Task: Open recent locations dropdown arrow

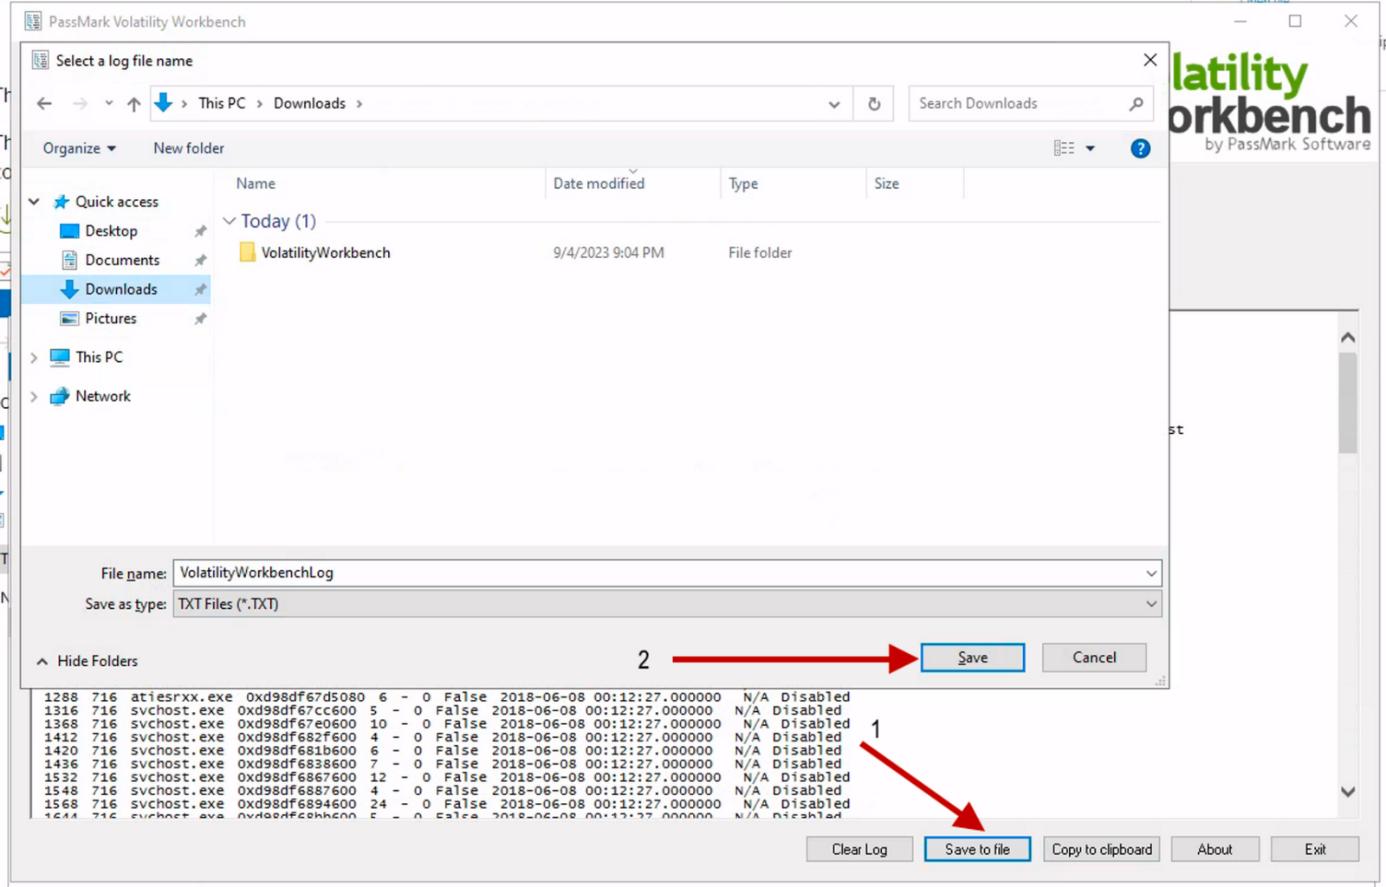Action: click(x=109, y=103)
